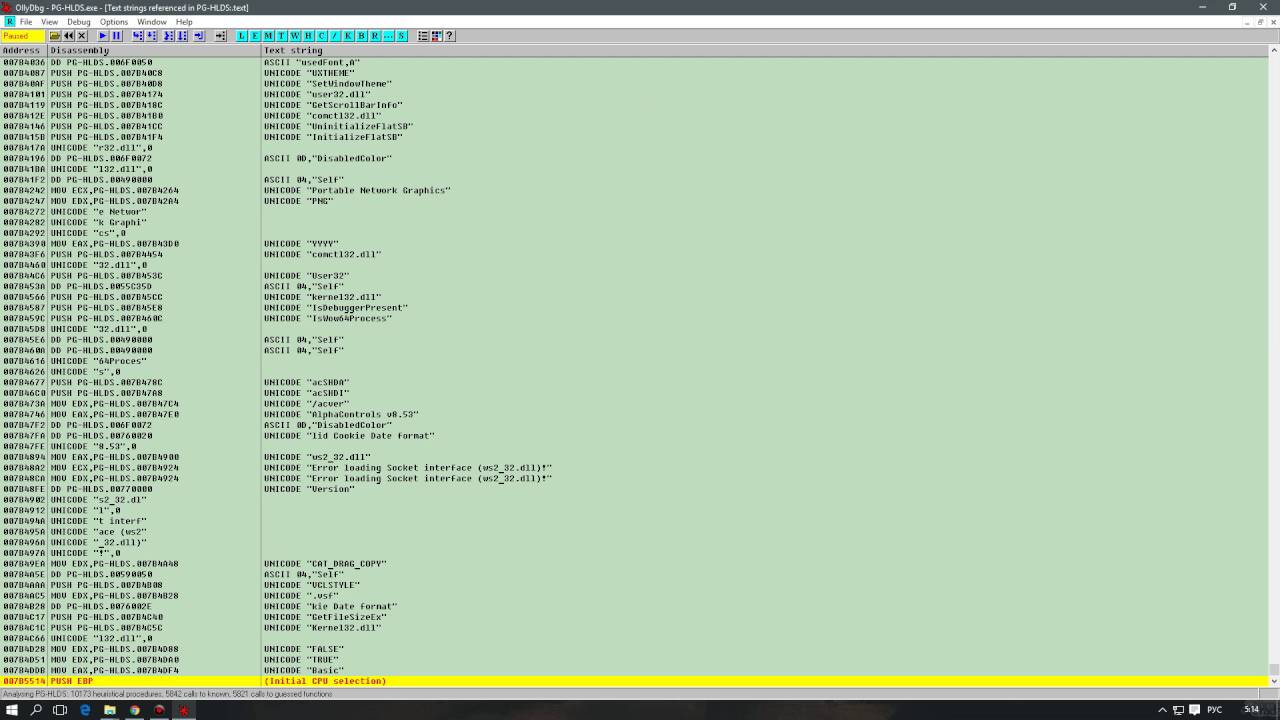Click the Windows Start button

click(x=12, y=710)
